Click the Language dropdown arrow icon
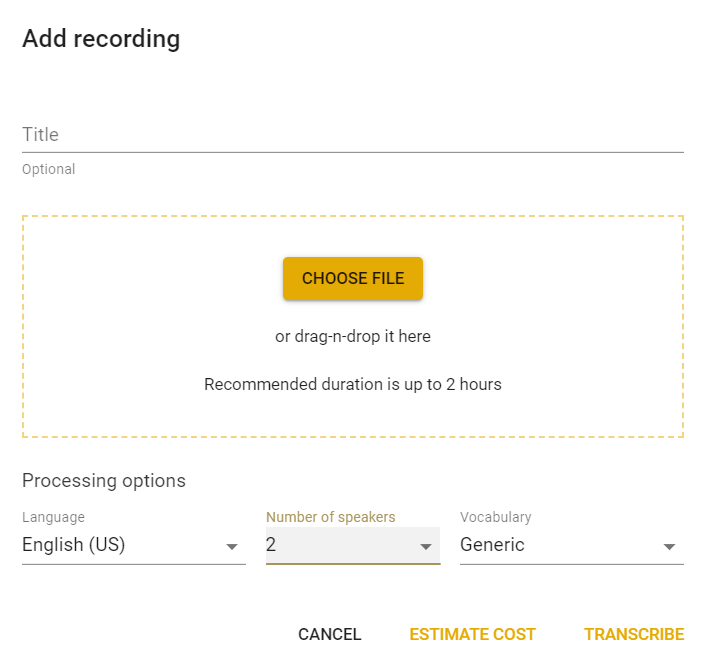This screenshot has width=706, height=663. coord(231,547)
